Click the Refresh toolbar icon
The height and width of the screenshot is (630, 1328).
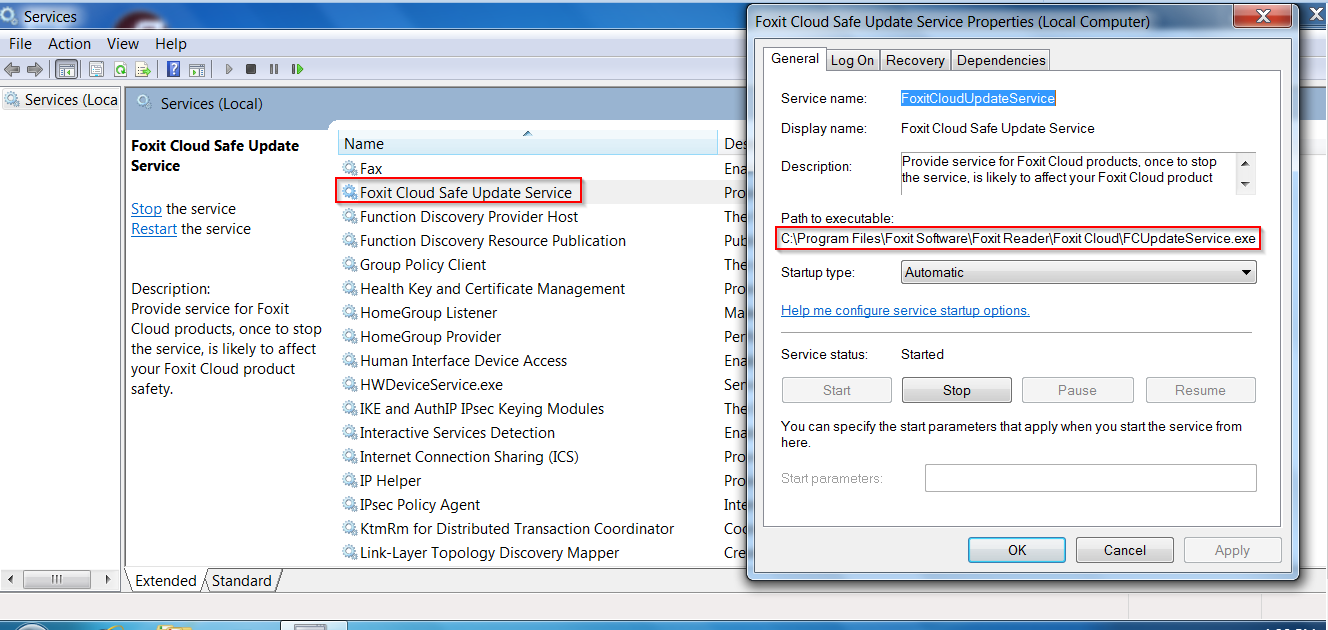pos(120,69)
